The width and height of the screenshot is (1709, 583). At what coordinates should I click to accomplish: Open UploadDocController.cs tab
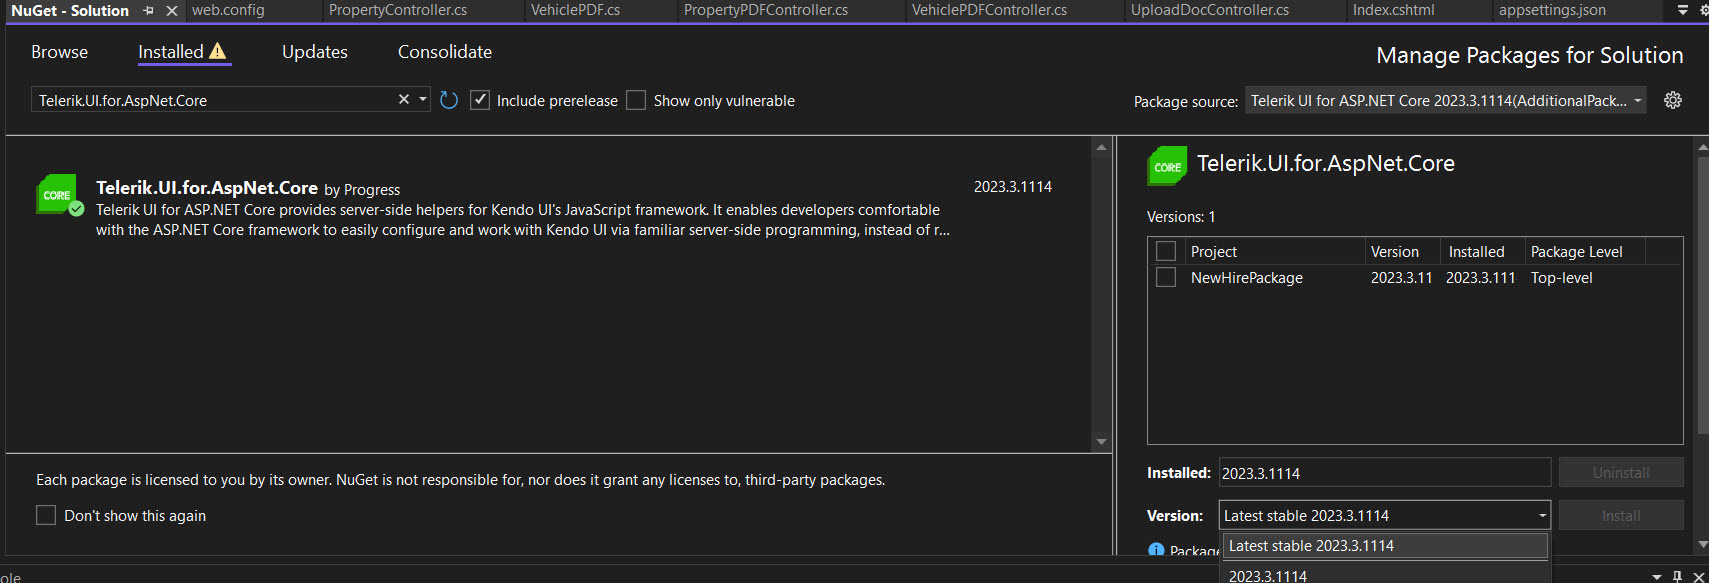1209,10
